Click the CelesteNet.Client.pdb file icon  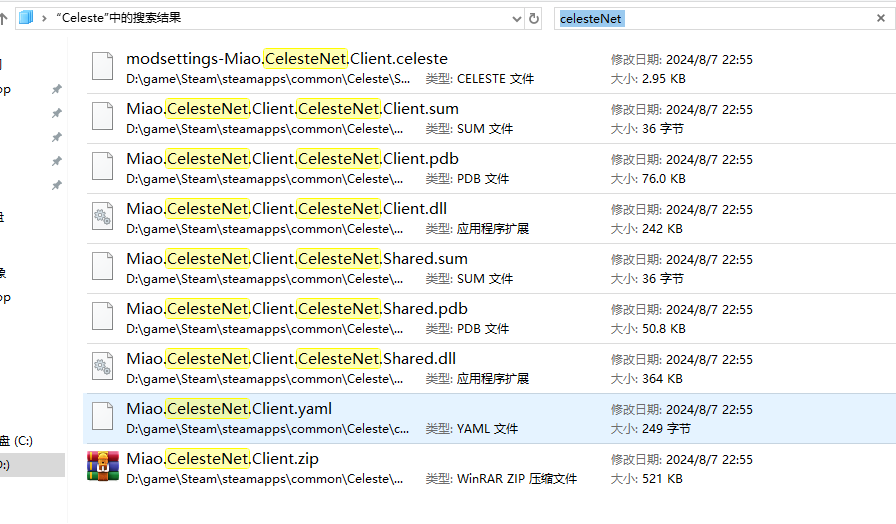(x=102, y=168)
